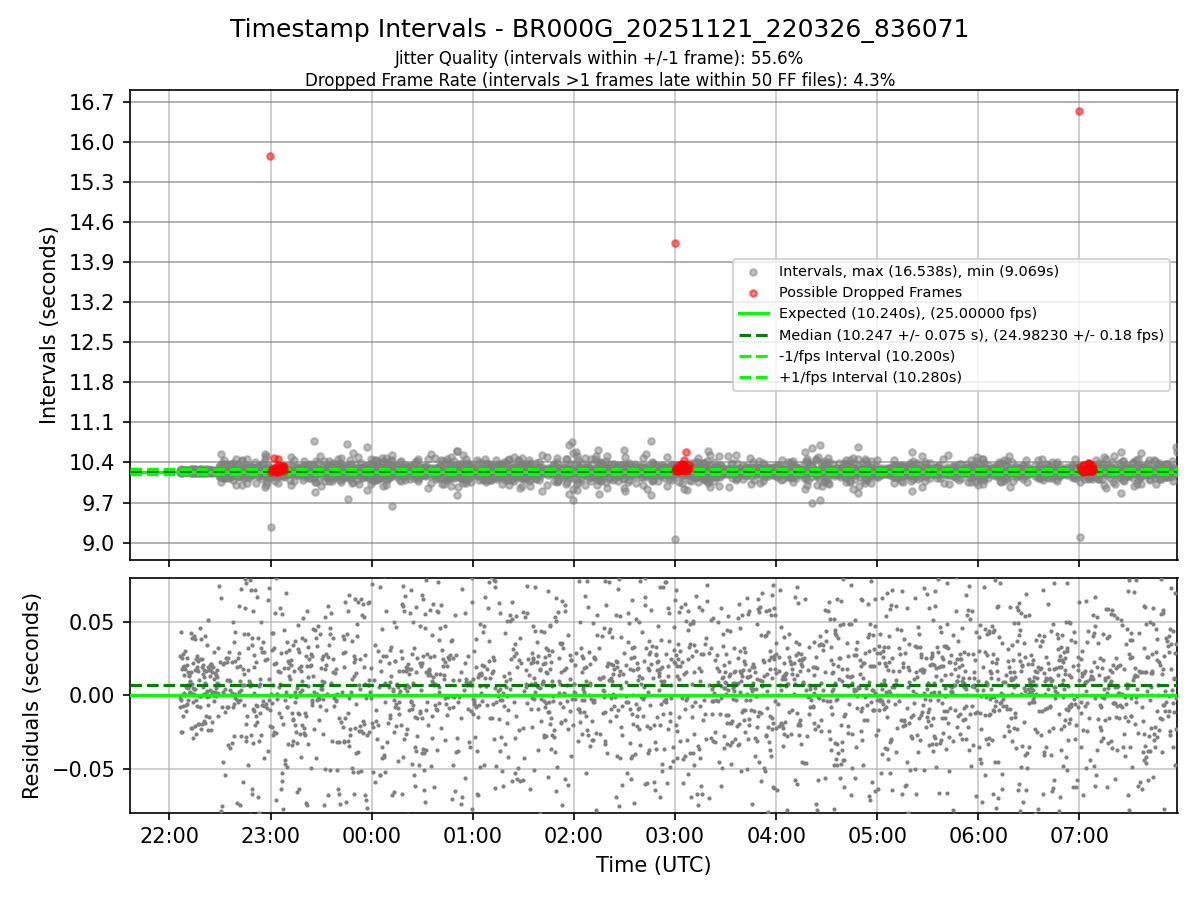The height and width of the screenshot is (900, 1200).
Task: Click the Time (UTC) x-axis label
Action: (653, 865)
